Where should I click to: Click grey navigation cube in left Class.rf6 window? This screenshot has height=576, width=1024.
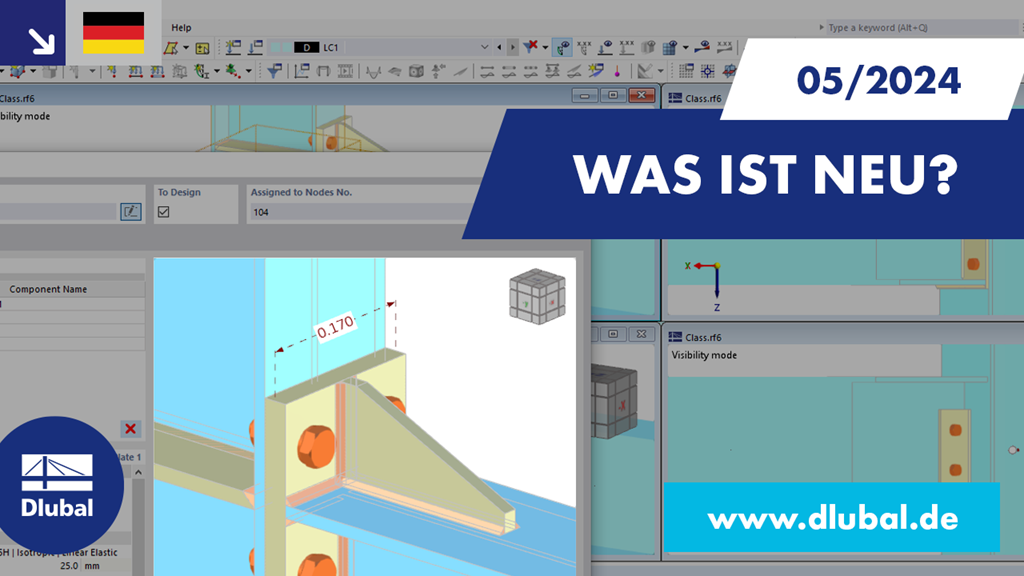pos(614,402)
